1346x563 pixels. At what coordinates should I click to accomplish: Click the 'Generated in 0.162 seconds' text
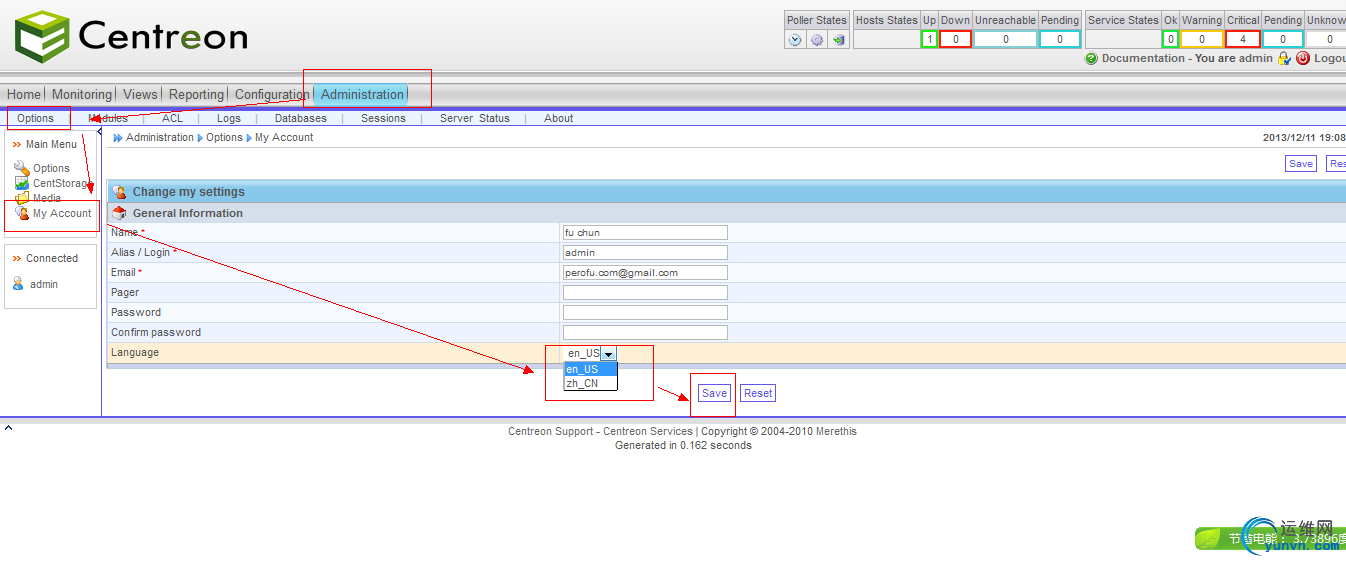683,446
